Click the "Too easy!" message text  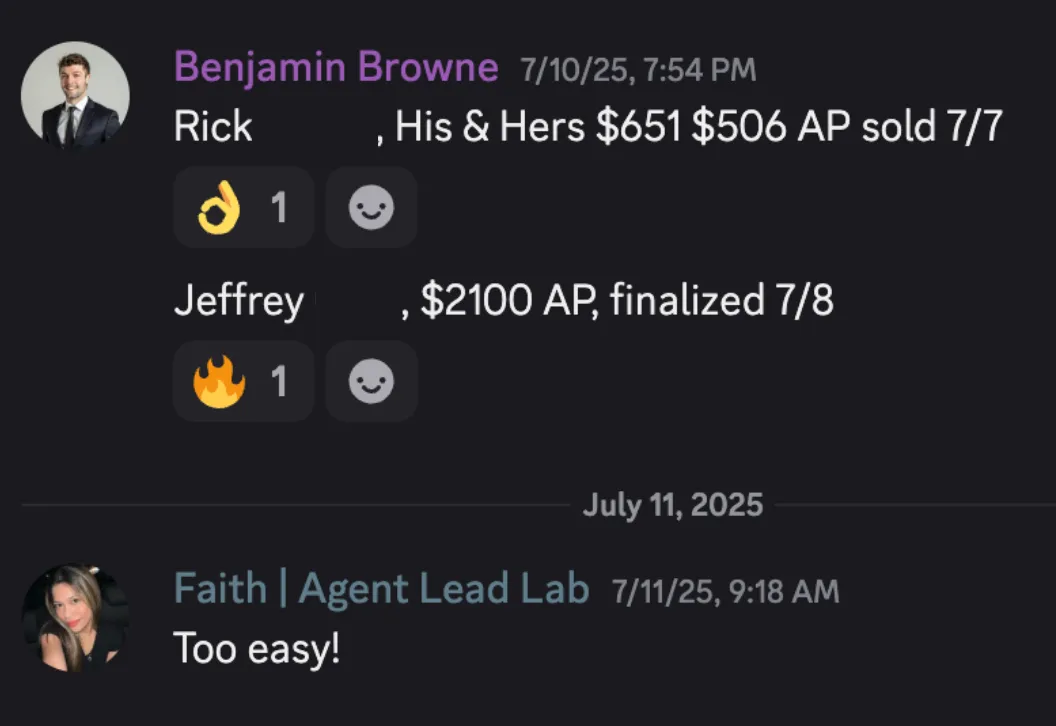coord(257,649)
